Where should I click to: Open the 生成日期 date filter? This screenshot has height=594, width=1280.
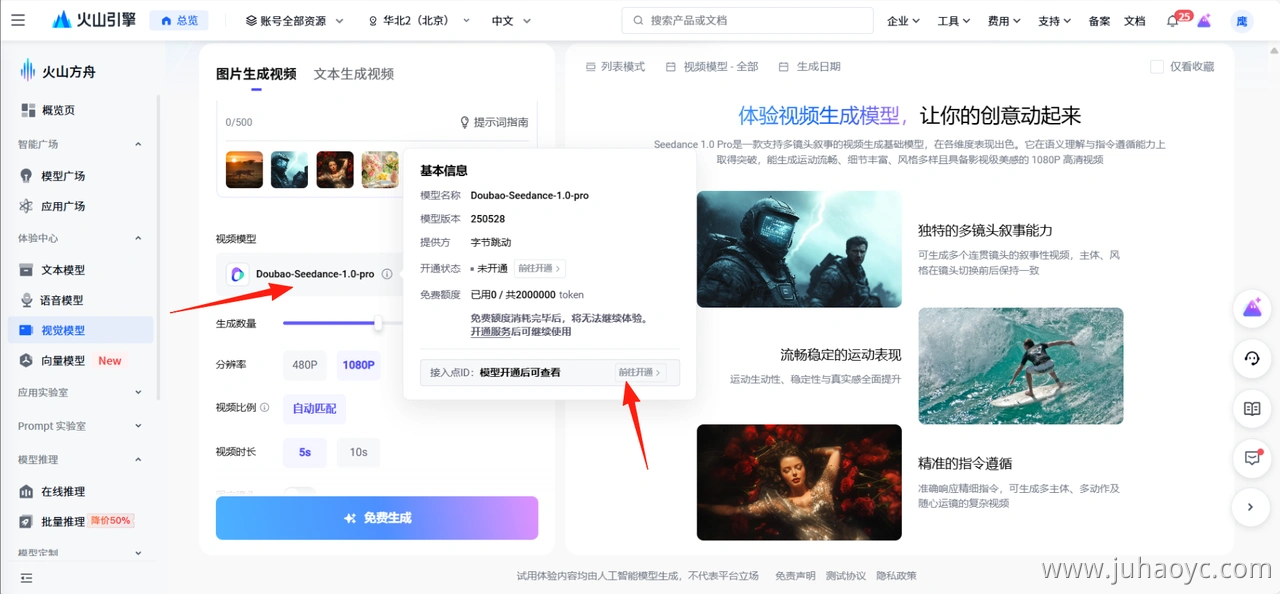click(x=809, y=67)
